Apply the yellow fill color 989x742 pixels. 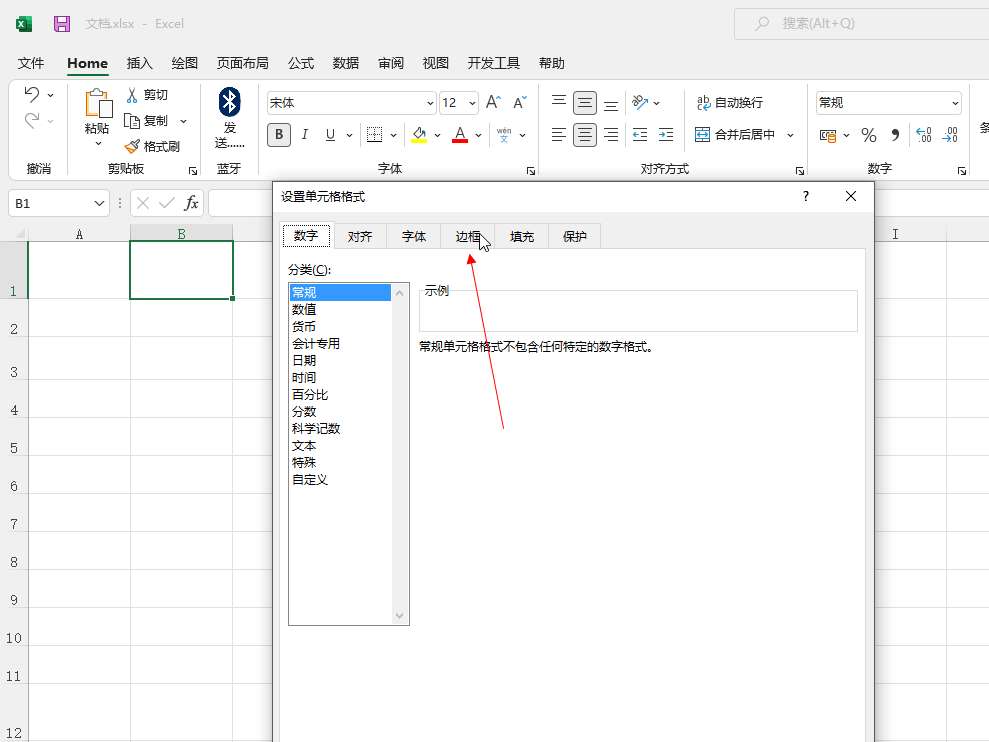(x=419, y=134)
